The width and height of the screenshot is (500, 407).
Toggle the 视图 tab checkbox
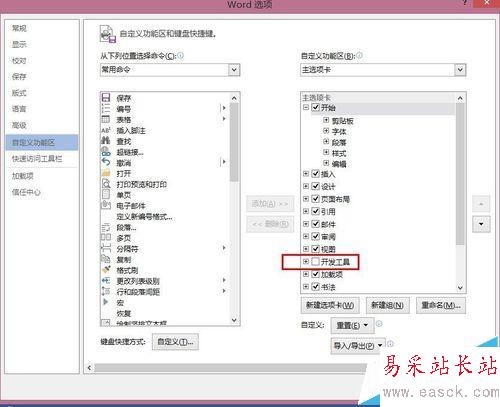(315, 249)
